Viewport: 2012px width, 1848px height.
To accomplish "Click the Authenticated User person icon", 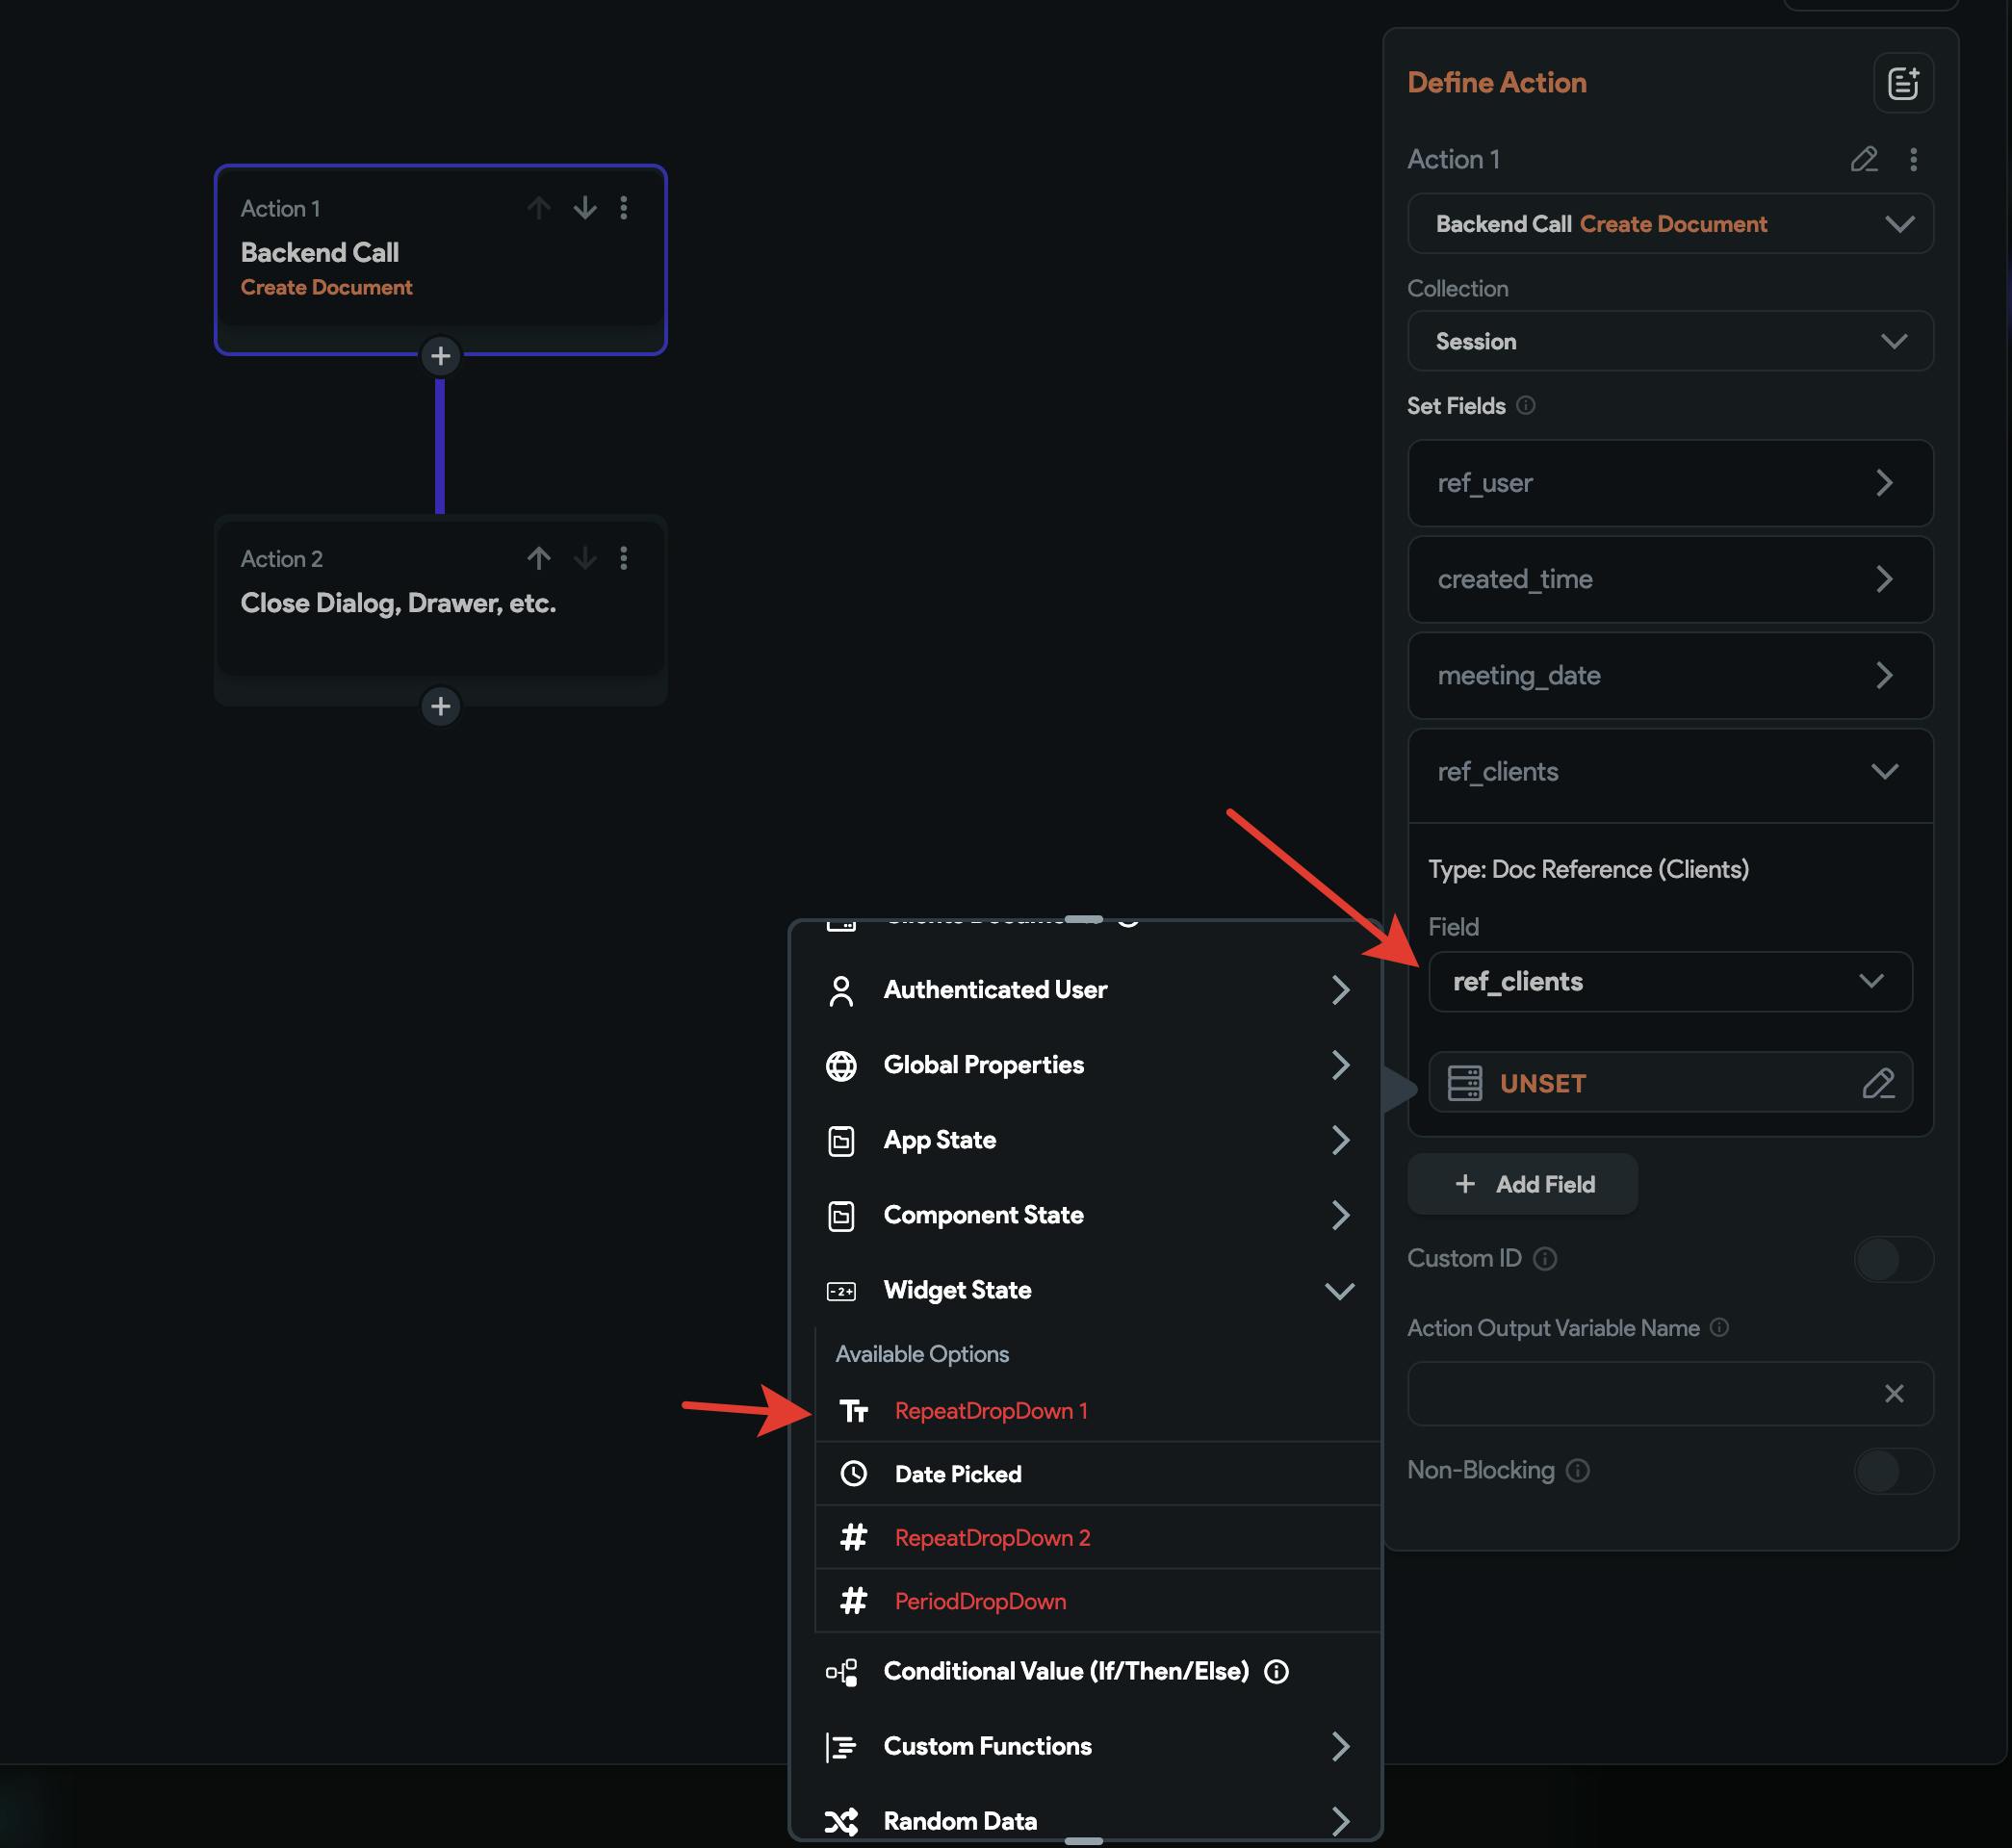I will pos(841,990).
